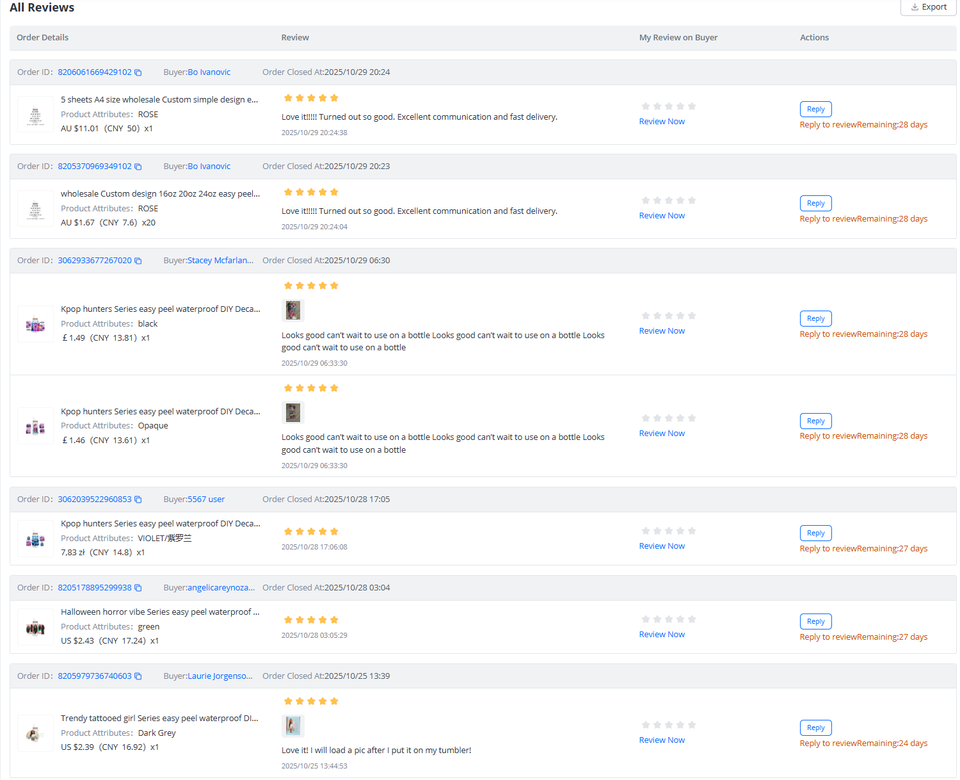Open order link 8205178895299938

pos(94,588)
